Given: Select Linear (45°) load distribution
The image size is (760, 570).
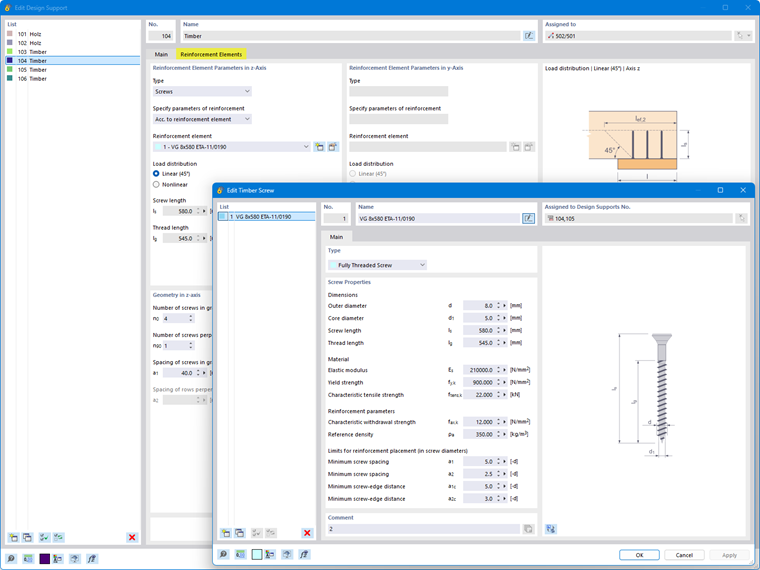Looking at the screenshot, I should click(171, 174).
